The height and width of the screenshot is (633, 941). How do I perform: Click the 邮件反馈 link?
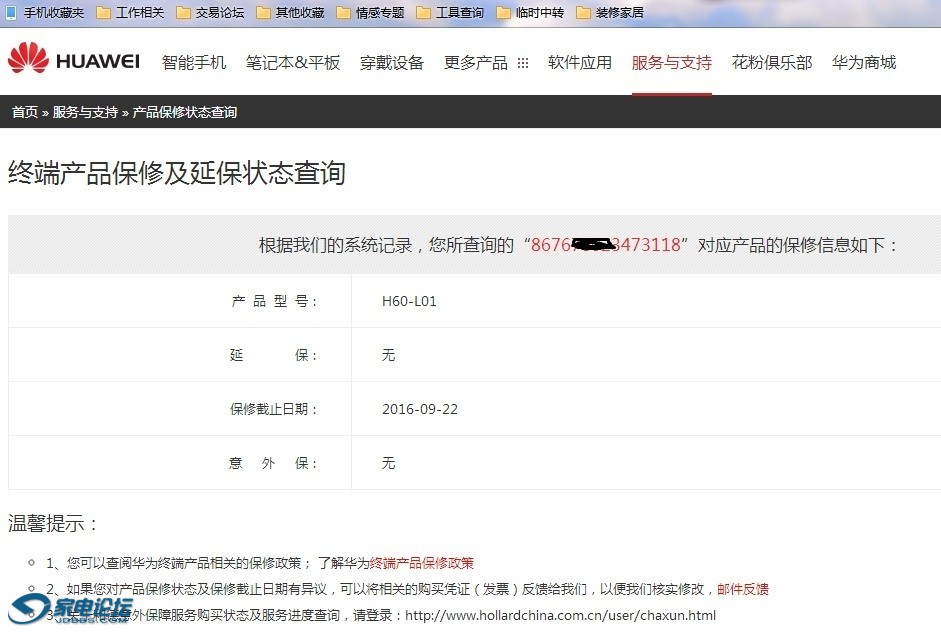point(743,589)
